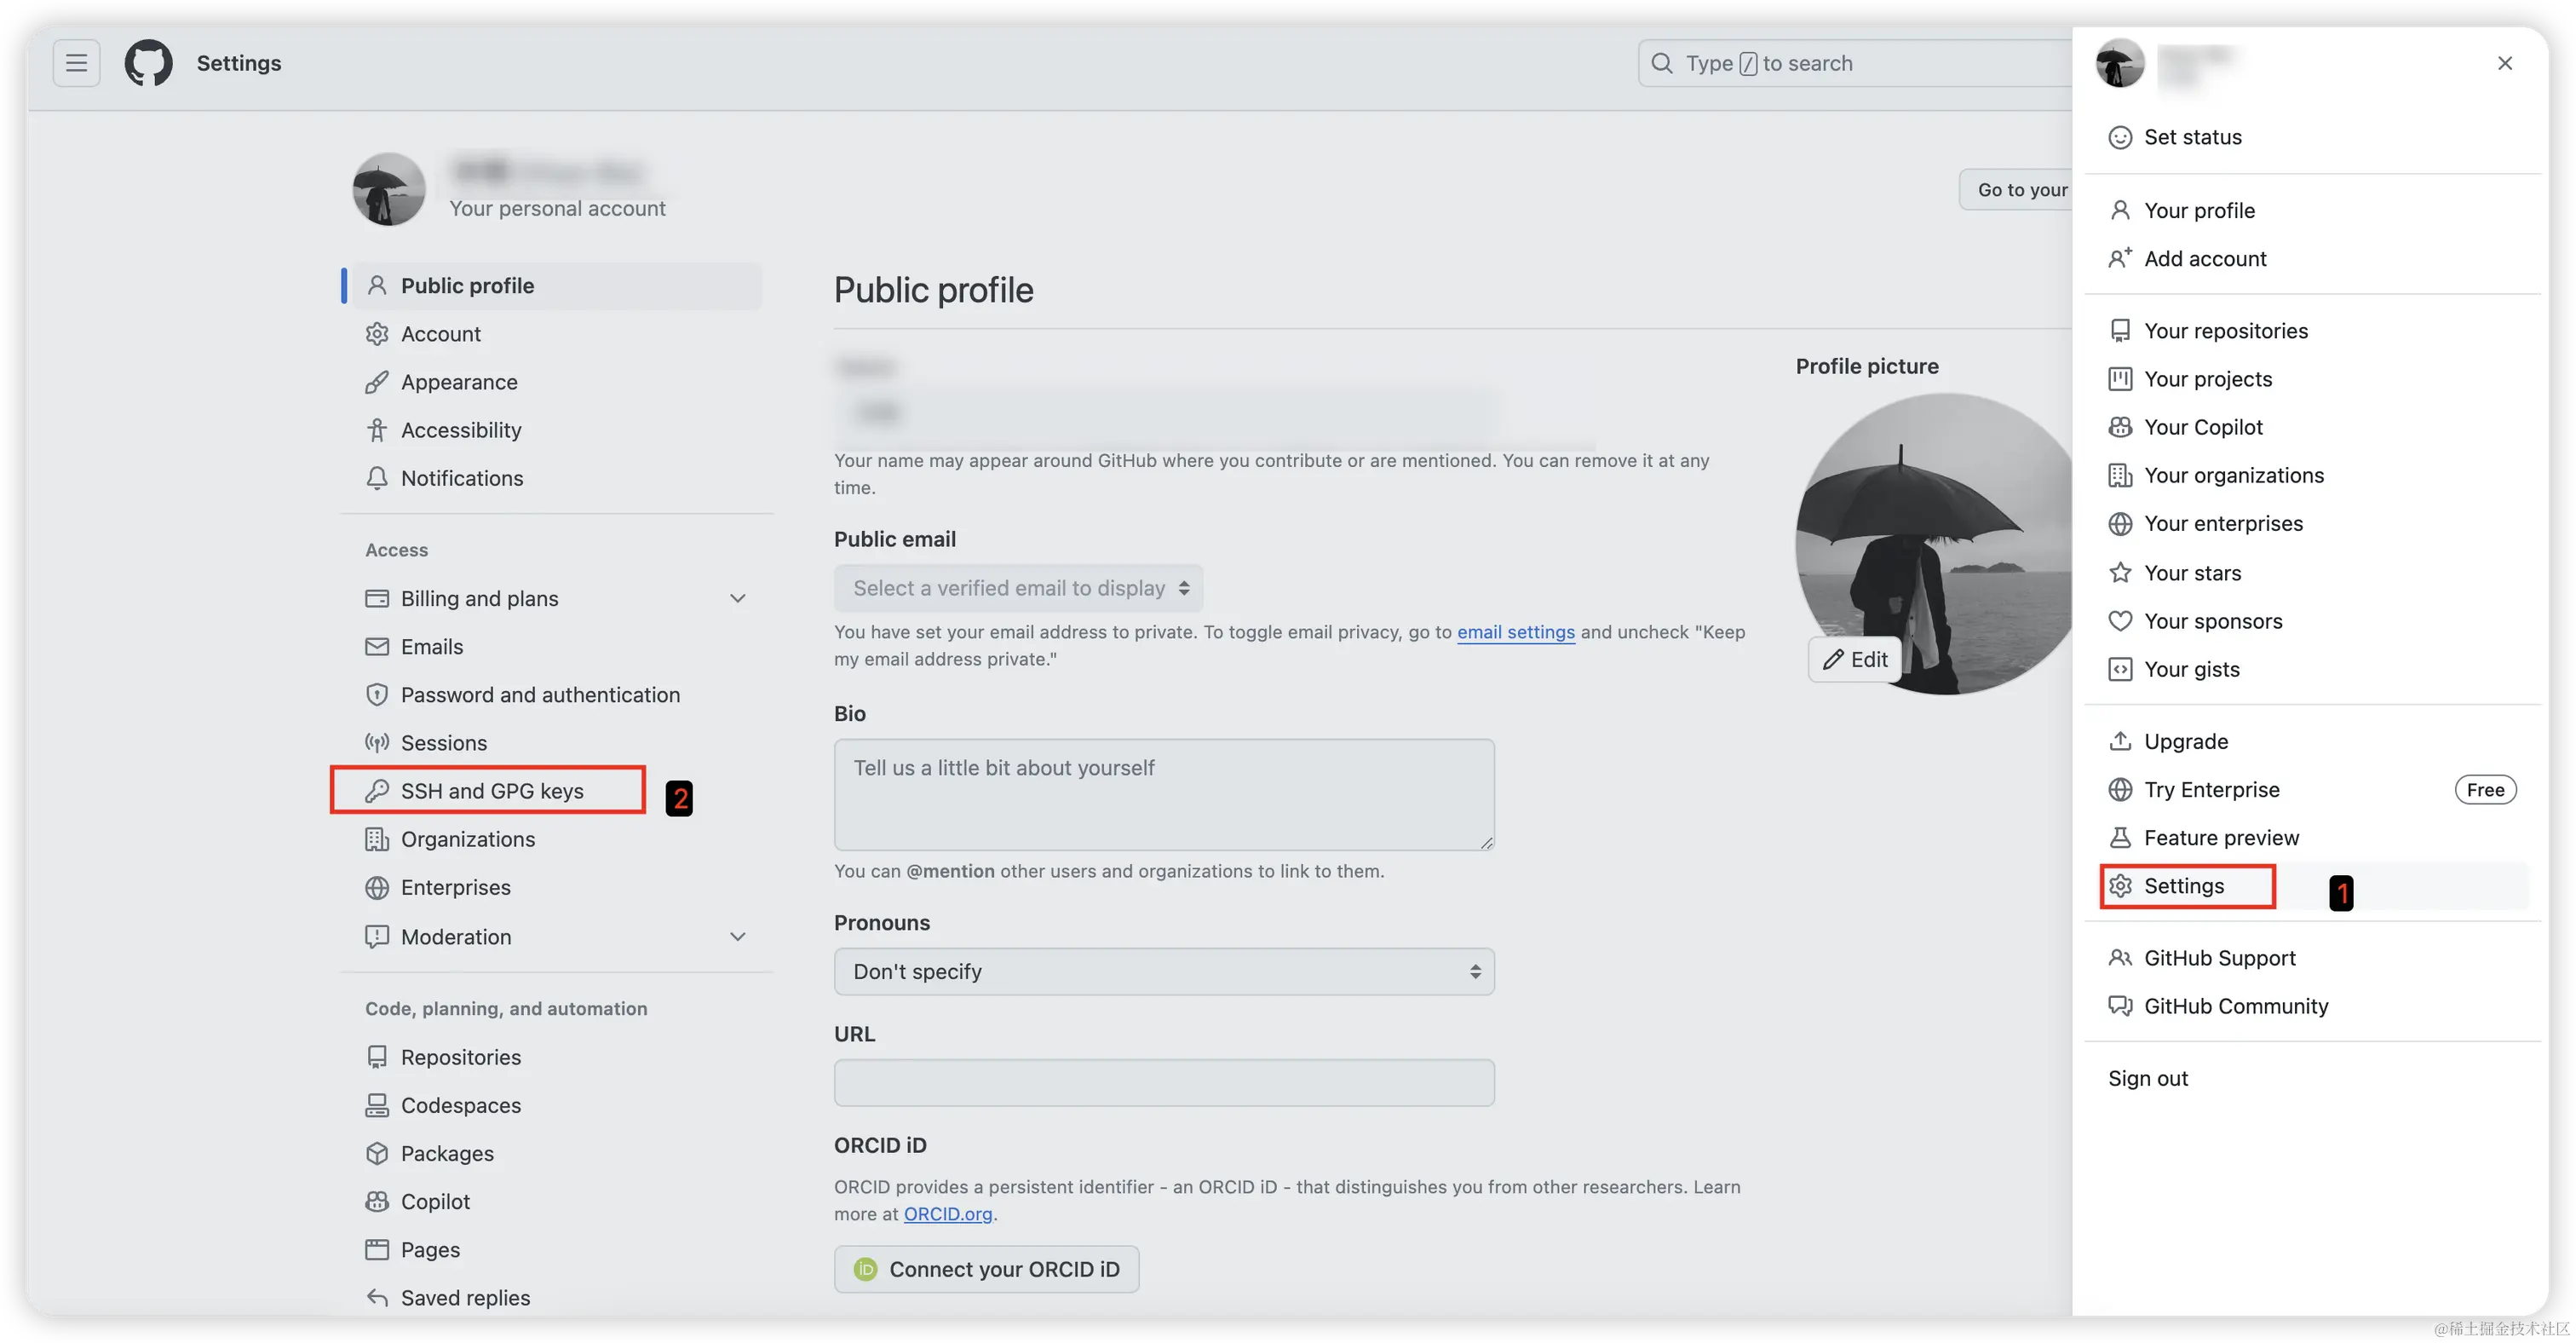Close the user menu panel

point(2505,63)
